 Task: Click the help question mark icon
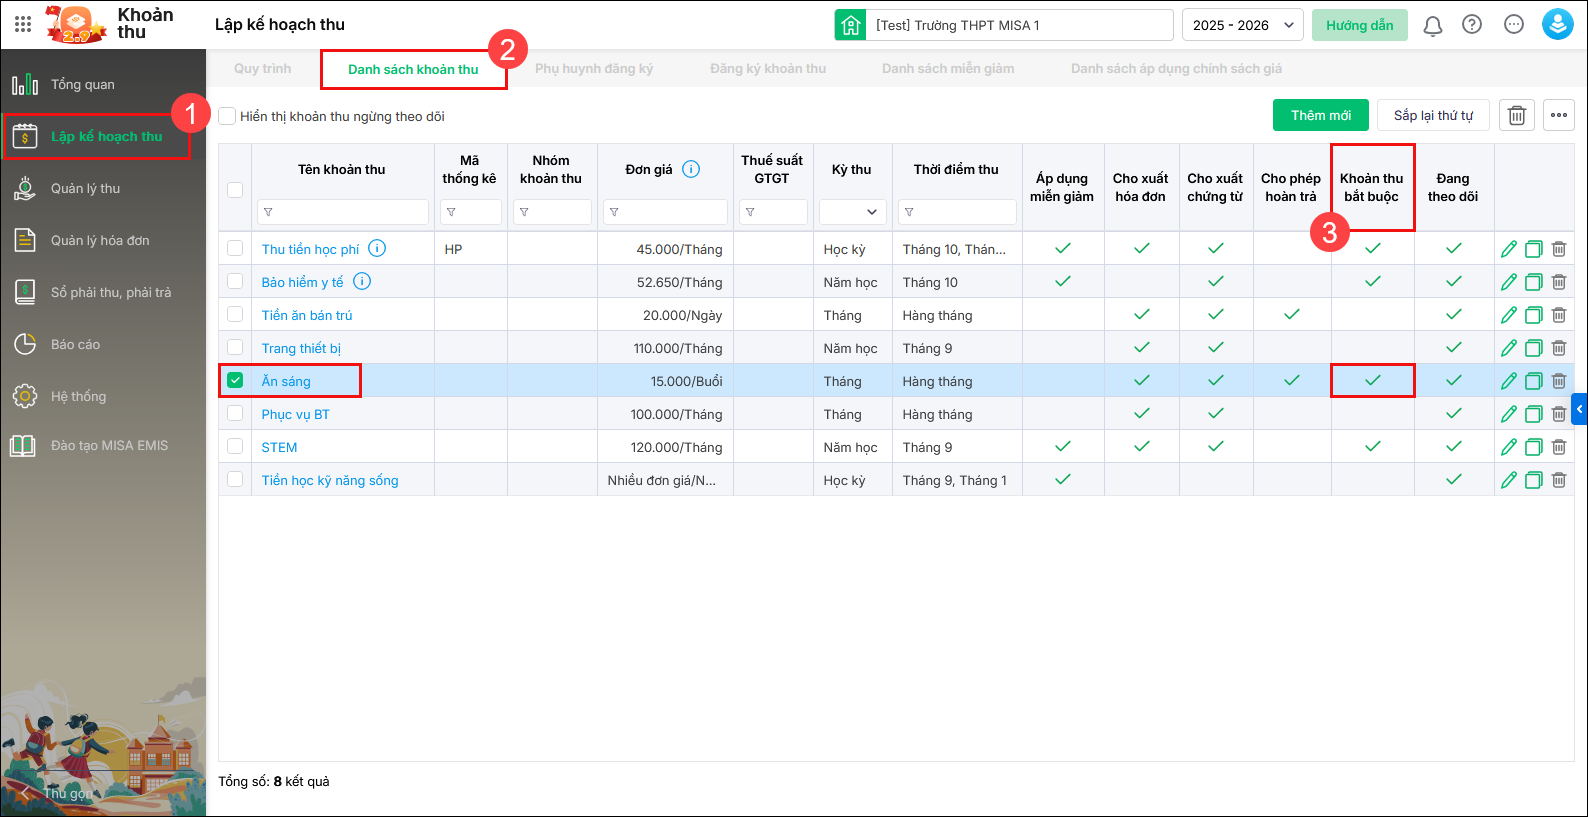coord(1472,25)
